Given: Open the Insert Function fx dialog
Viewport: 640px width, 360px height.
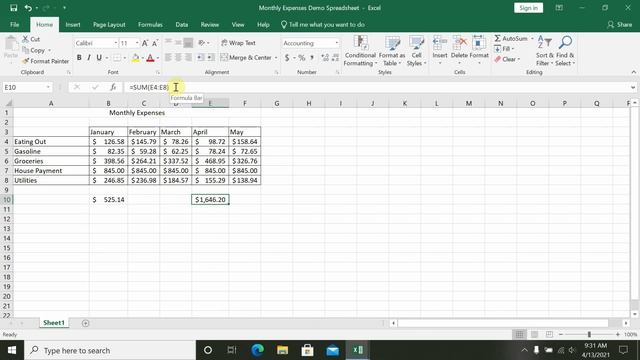Looking at the screenshot, I should coord(113,87).
